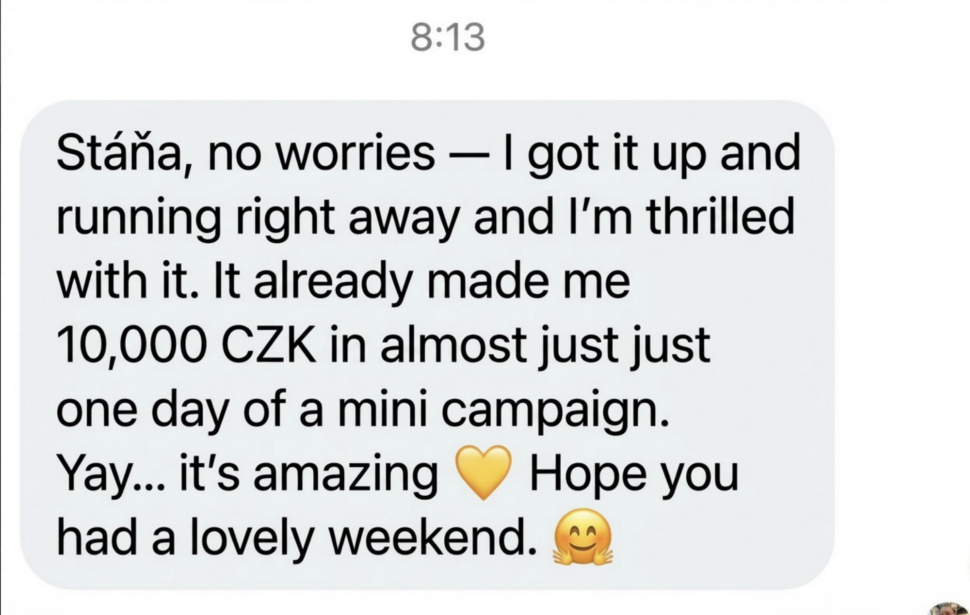
Task: Select the "10,000" amount in the message
Action: click(x=128, y=346)
